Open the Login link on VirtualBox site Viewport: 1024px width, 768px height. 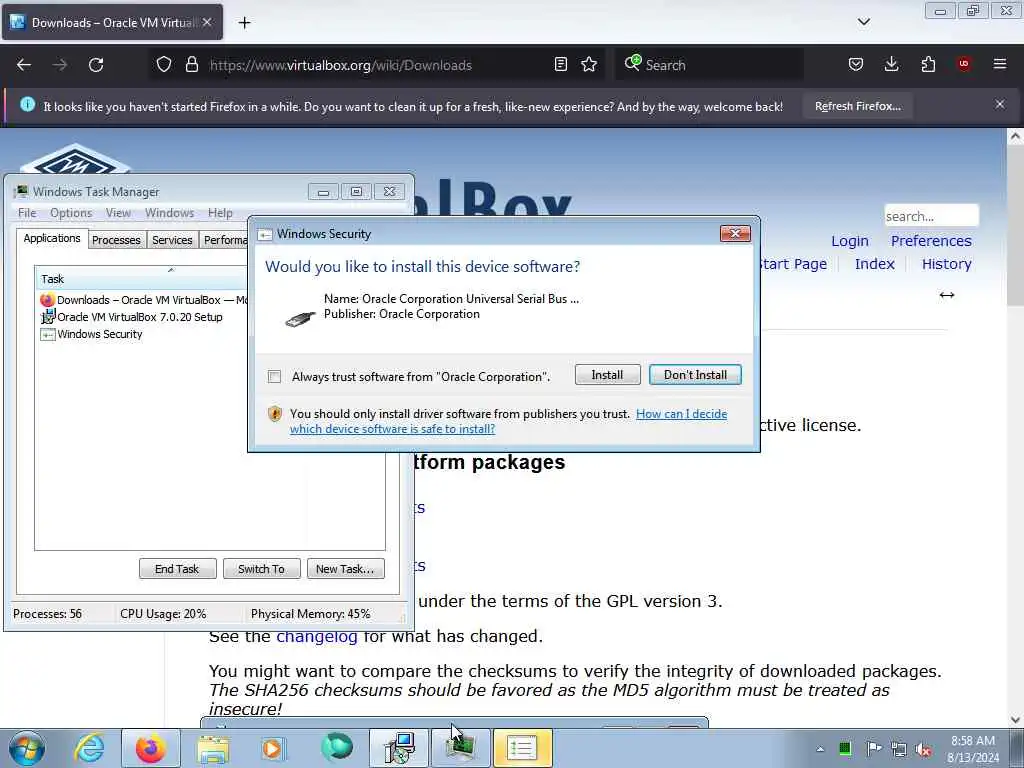coord(850,241)
